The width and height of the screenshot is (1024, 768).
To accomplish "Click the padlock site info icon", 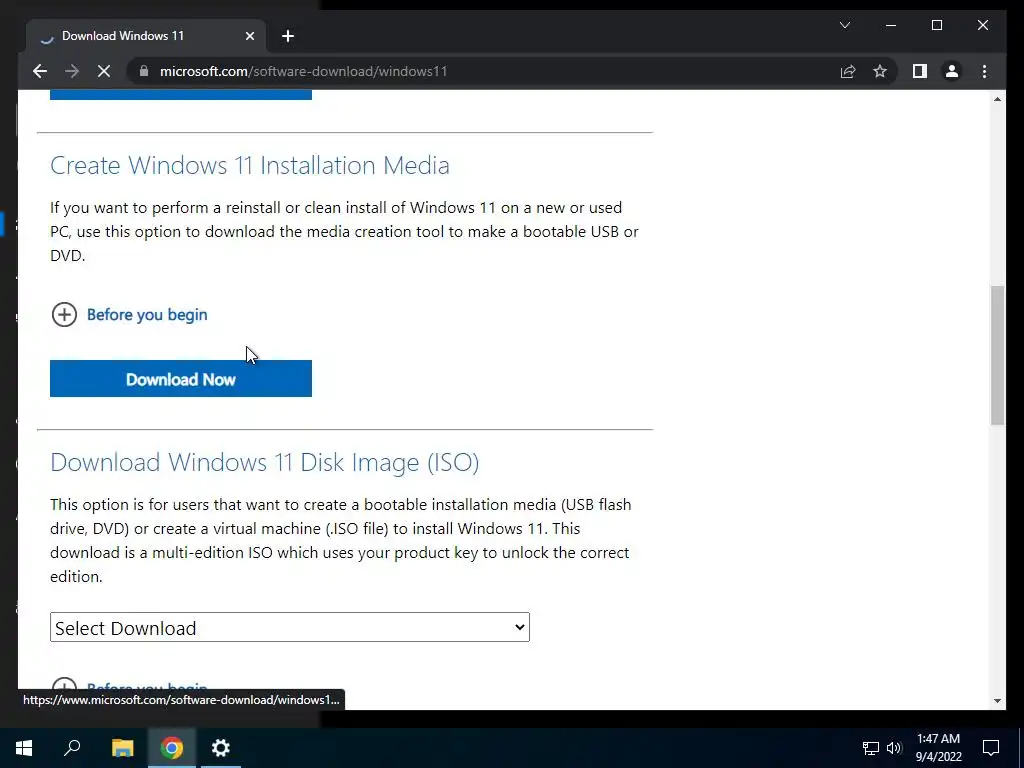I will click(144, 71).
